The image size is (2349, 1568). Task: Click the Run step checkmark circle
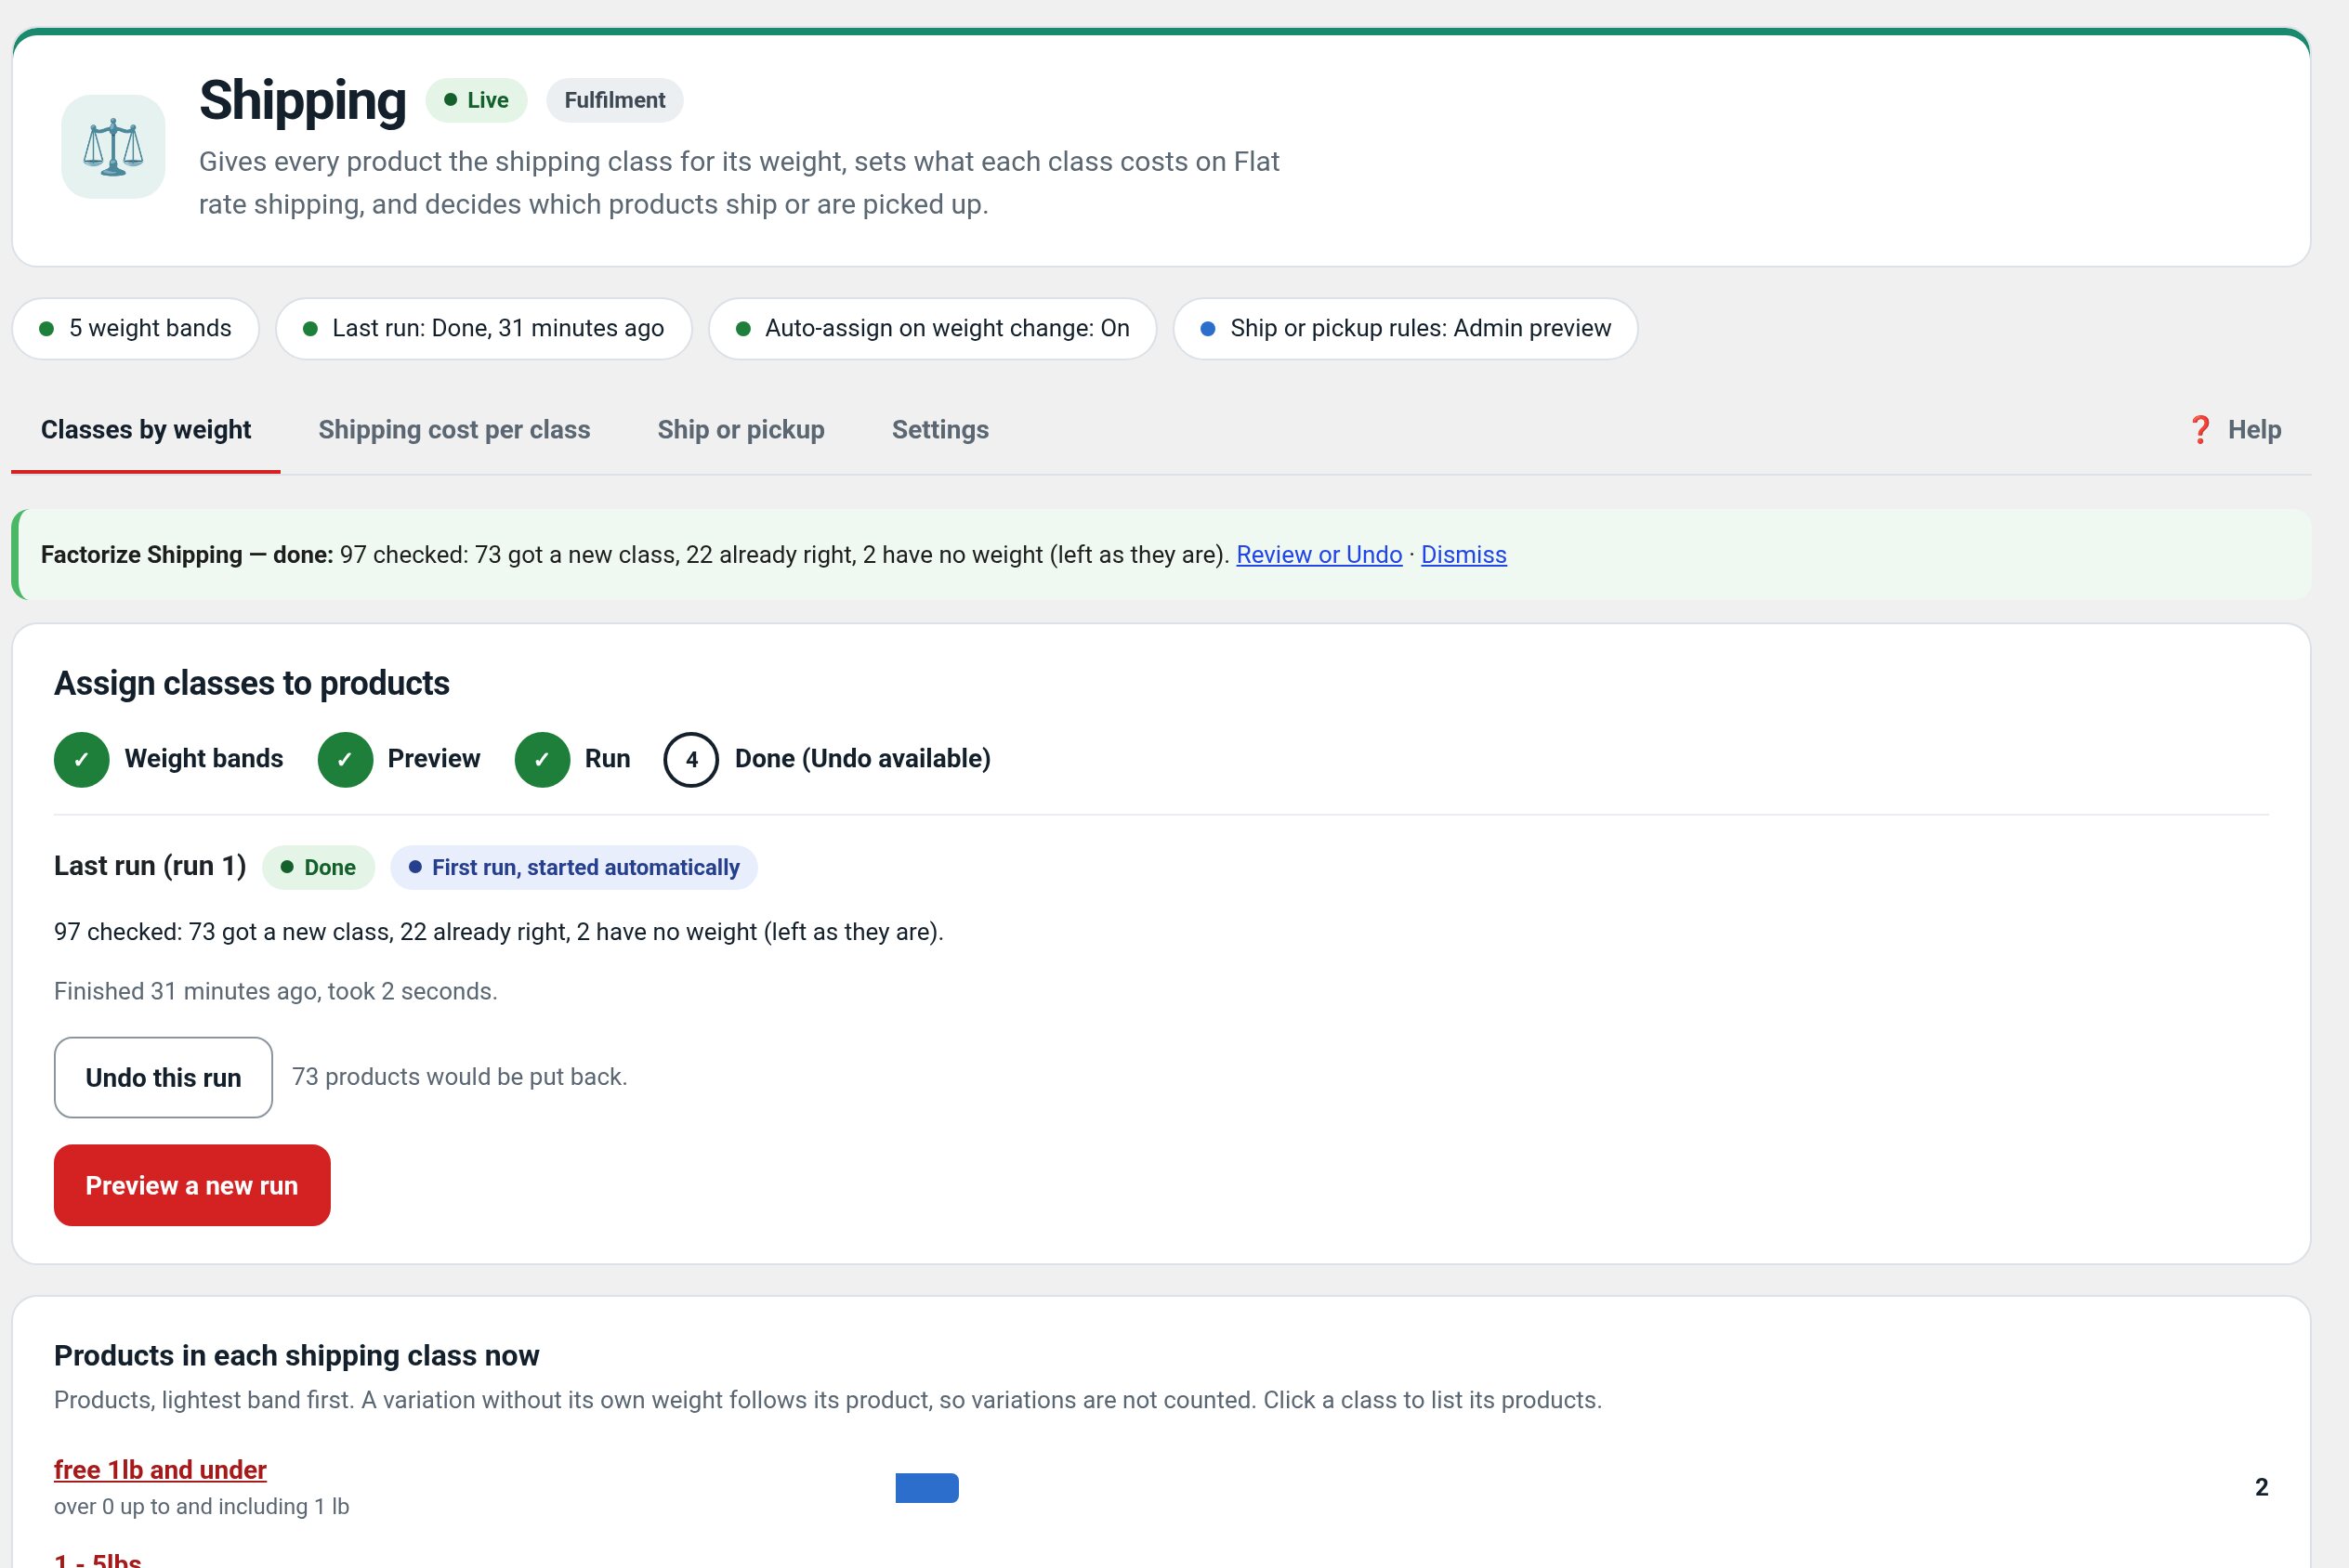click(542, 760)
